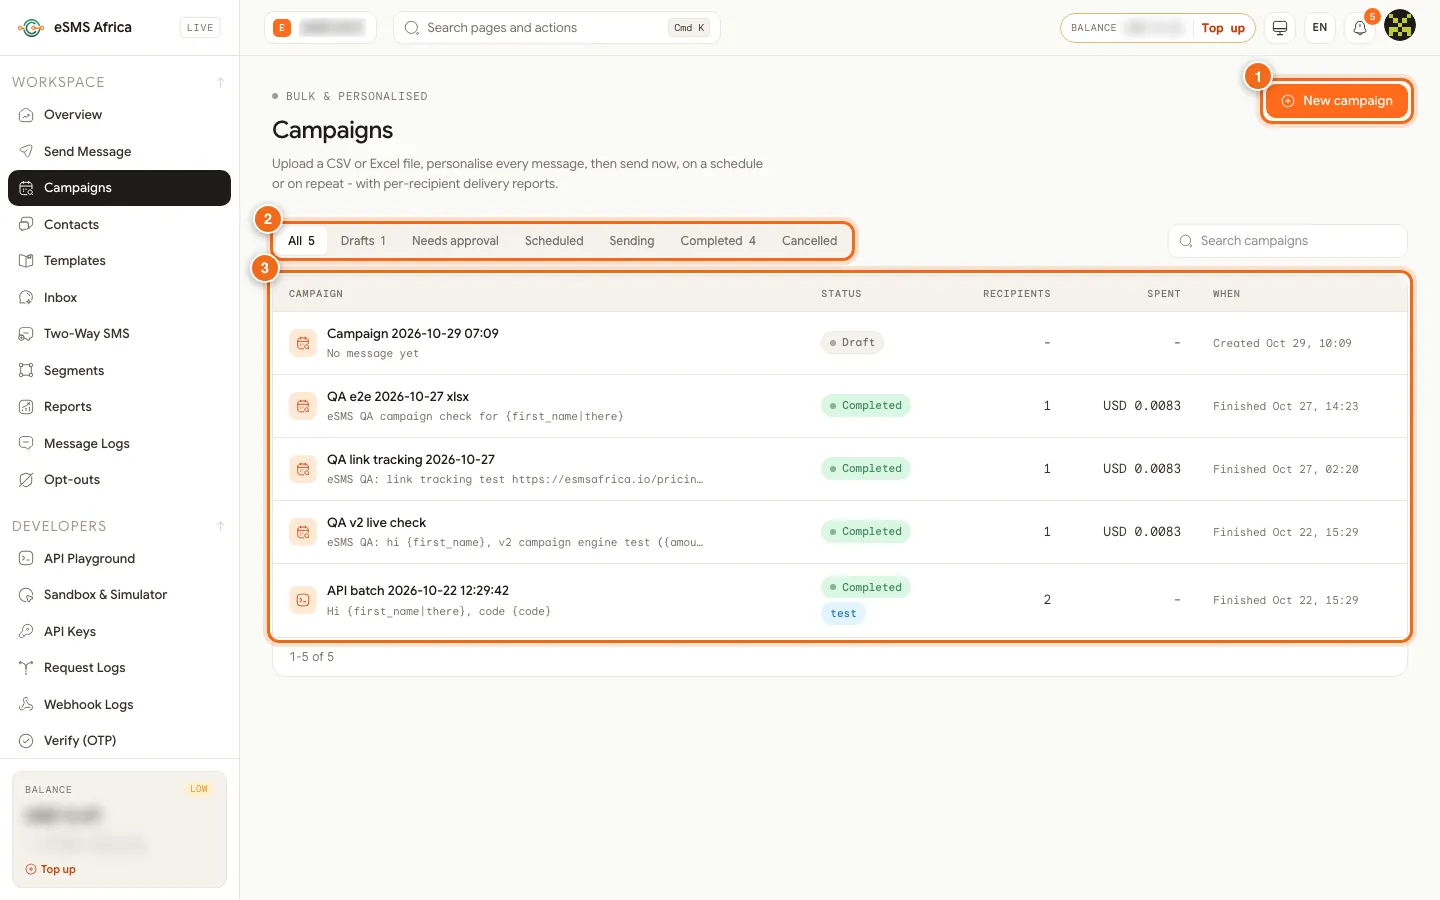Open the Needs approval tab
Viewport: 1440px width, 900px height.
click(455, 241)
